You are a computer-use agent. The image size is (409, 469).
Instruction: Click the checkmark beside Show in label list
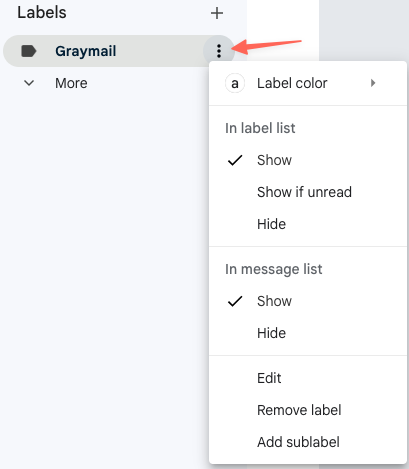235,160
